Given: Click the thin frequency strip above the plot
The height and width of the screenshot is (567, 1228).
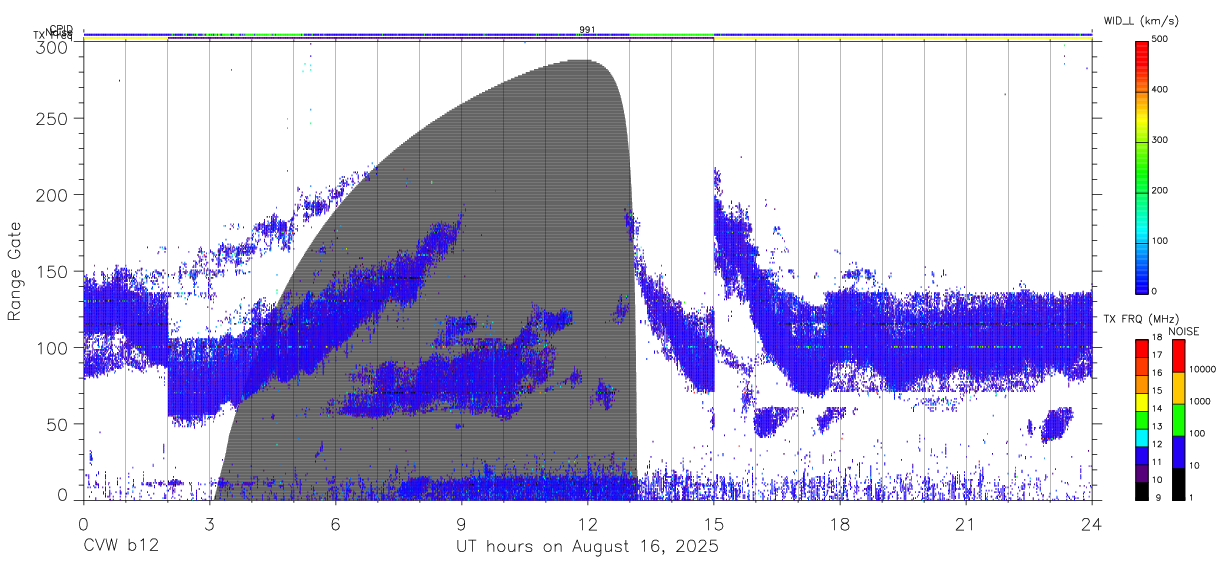Looking at the screenshot, I should click(588, 38).
